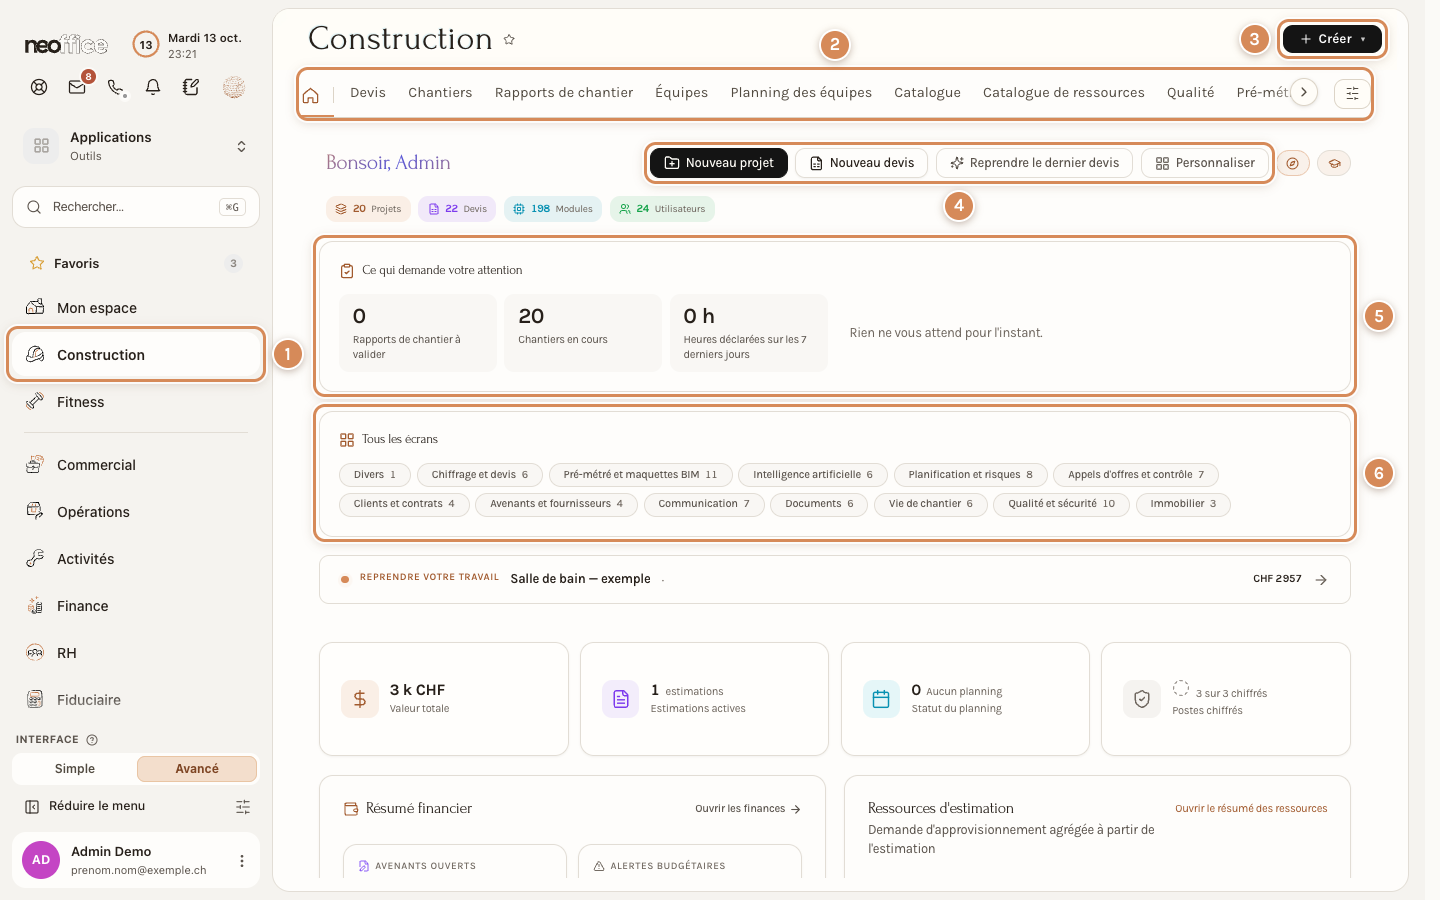
Task: Open the notepad quick-note icon
Action: 191,87
